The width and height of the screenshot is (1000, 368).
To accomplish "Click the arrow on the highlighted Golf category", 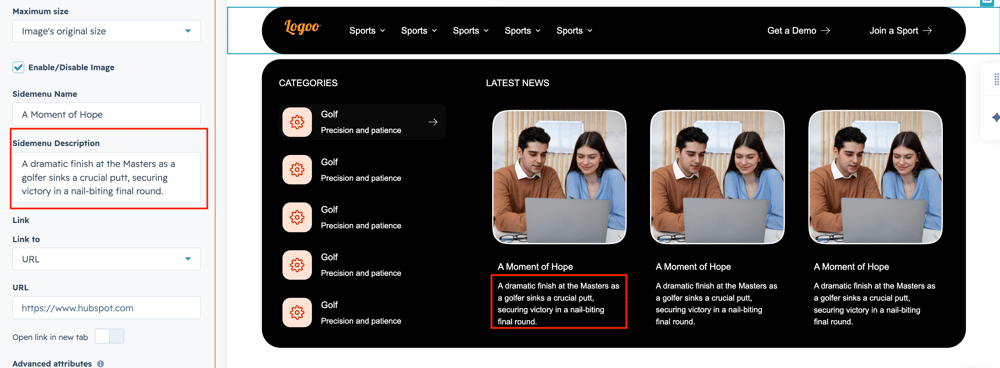I will 432,122.
